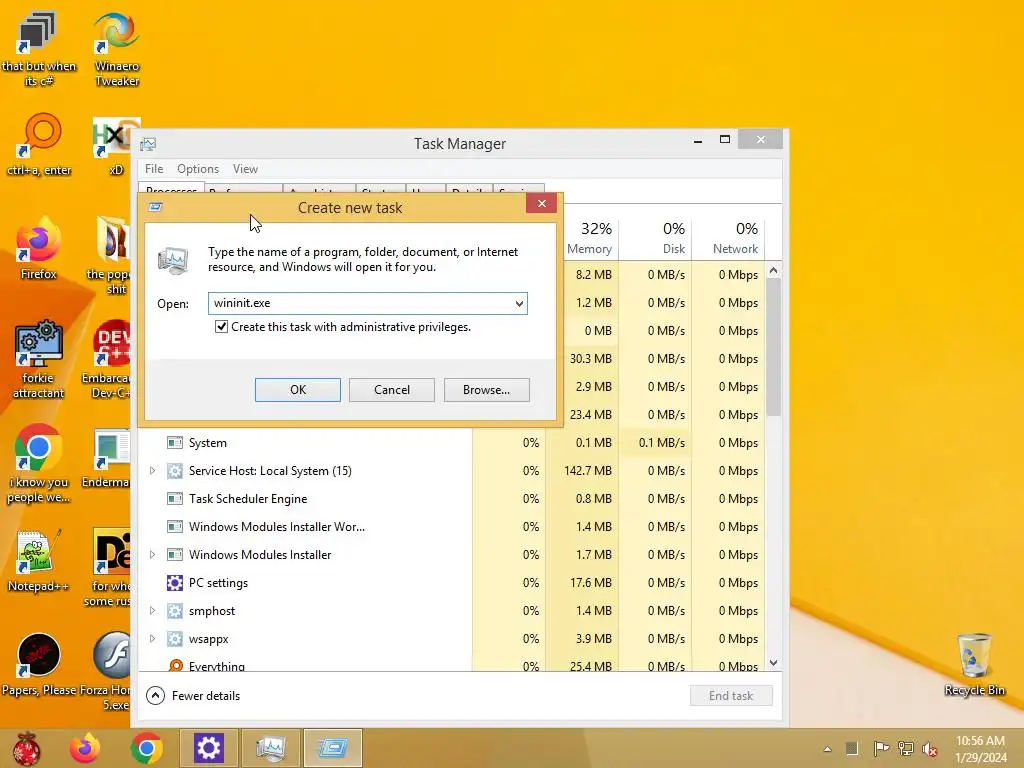Select the PC settings process row

(452, 583)
